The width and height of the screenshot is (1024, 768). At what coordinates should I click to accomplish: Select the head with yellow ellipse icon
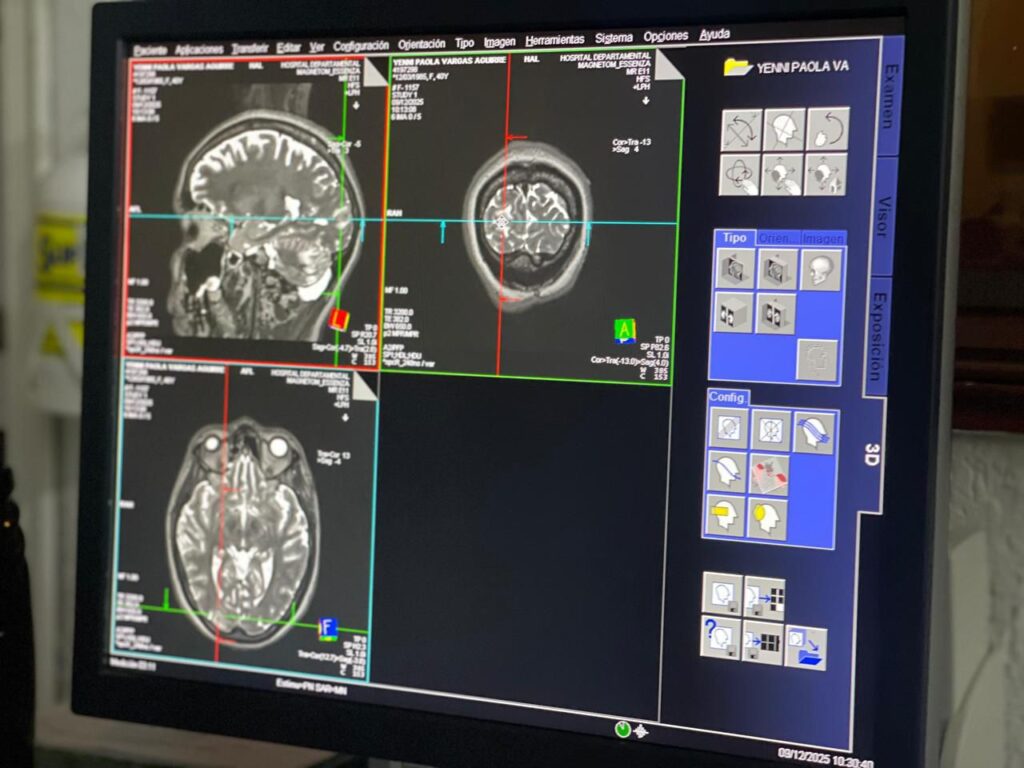pos(768,518)
